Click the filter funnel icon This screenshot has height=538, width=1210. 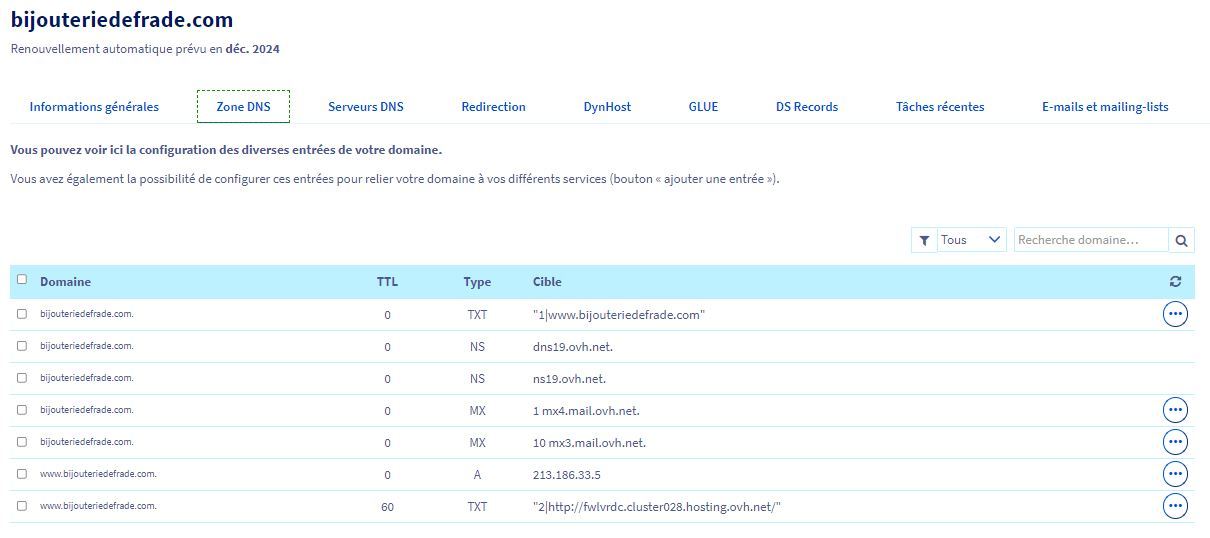point(924,240)
